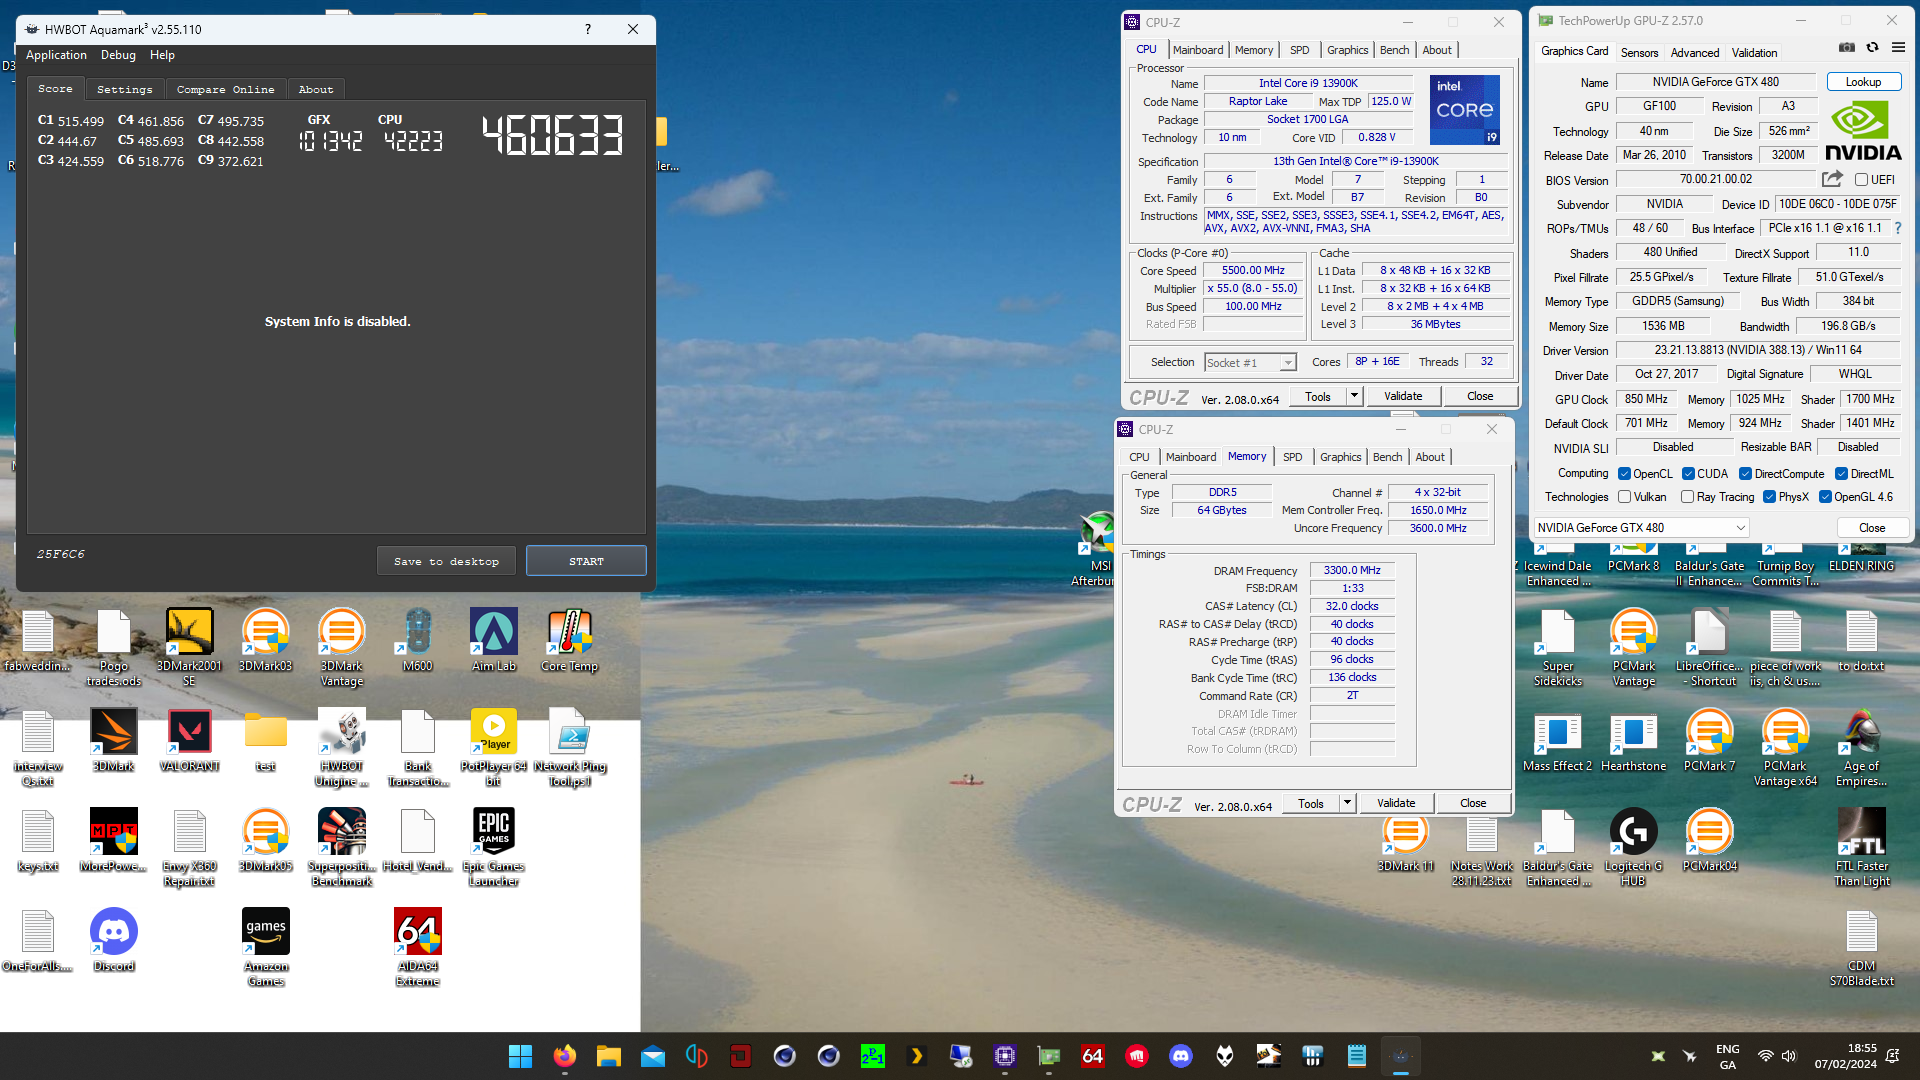Open Age of Empires desktop icon

tap(1862, 746)
